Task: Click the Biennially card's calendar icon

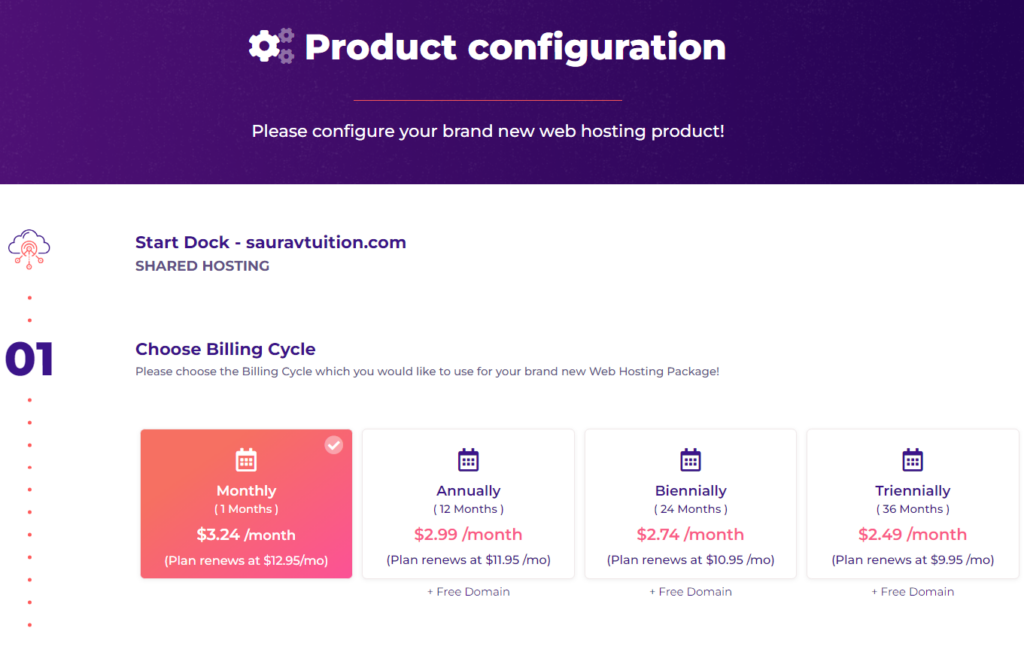Action: click(x=690, y=460)
